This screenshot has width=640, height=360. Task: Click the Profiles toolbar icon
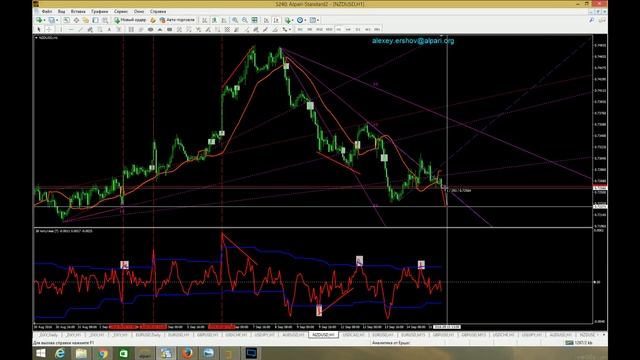51,20
